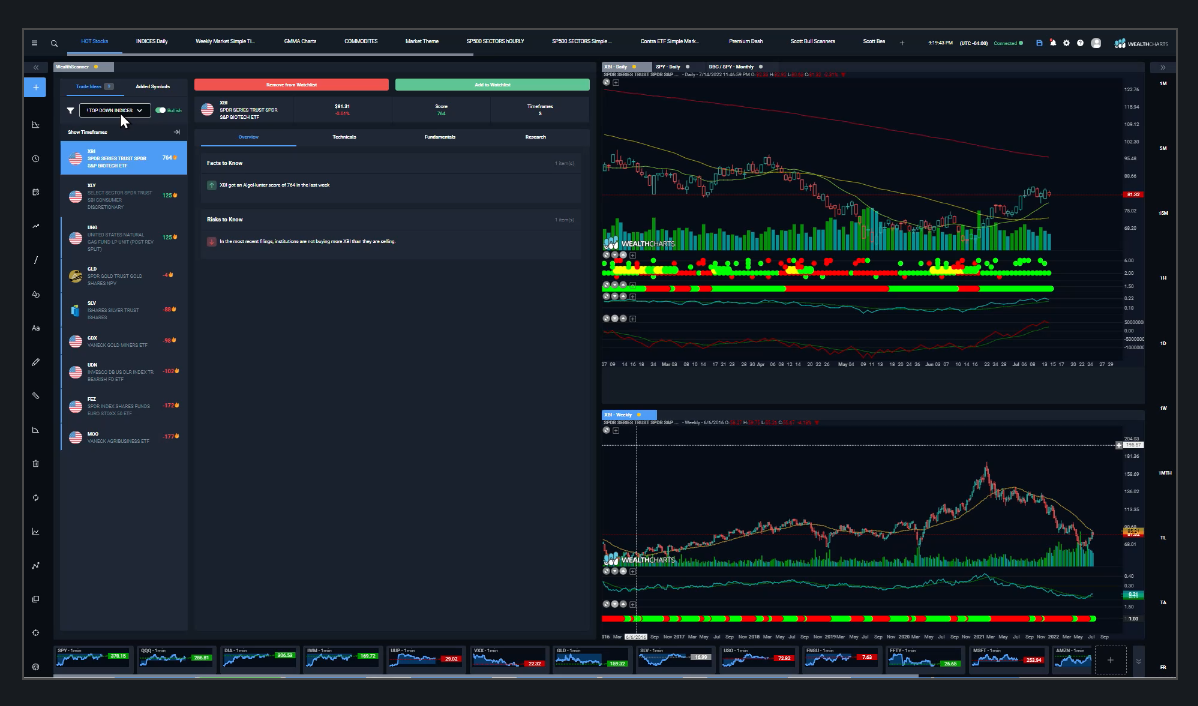Open the trash icon in left sidebar
This screenshot has width=1198, height=706.
click(35, 463)
